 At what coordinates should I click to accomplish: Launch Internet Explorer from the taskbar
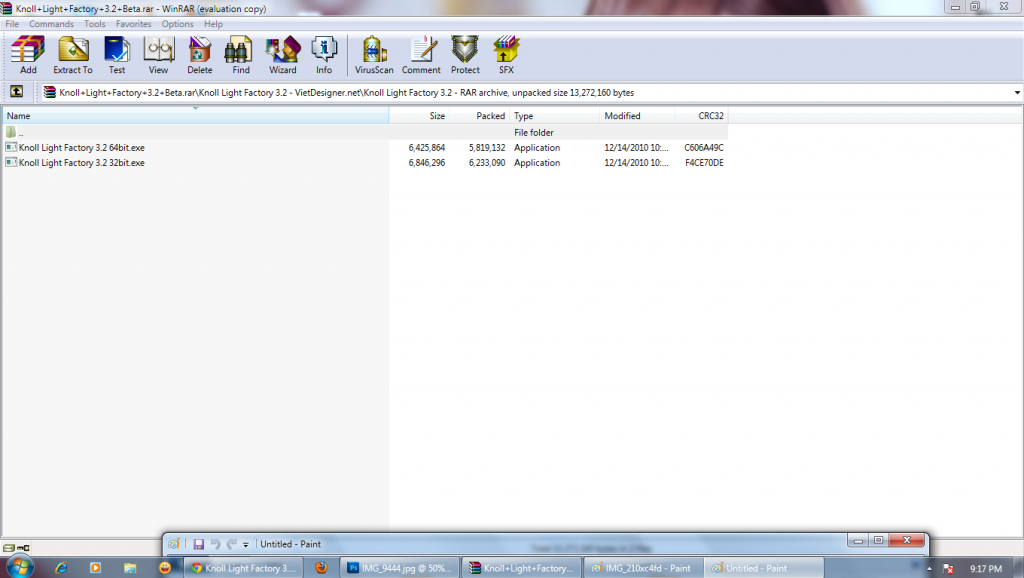point(61,568)
